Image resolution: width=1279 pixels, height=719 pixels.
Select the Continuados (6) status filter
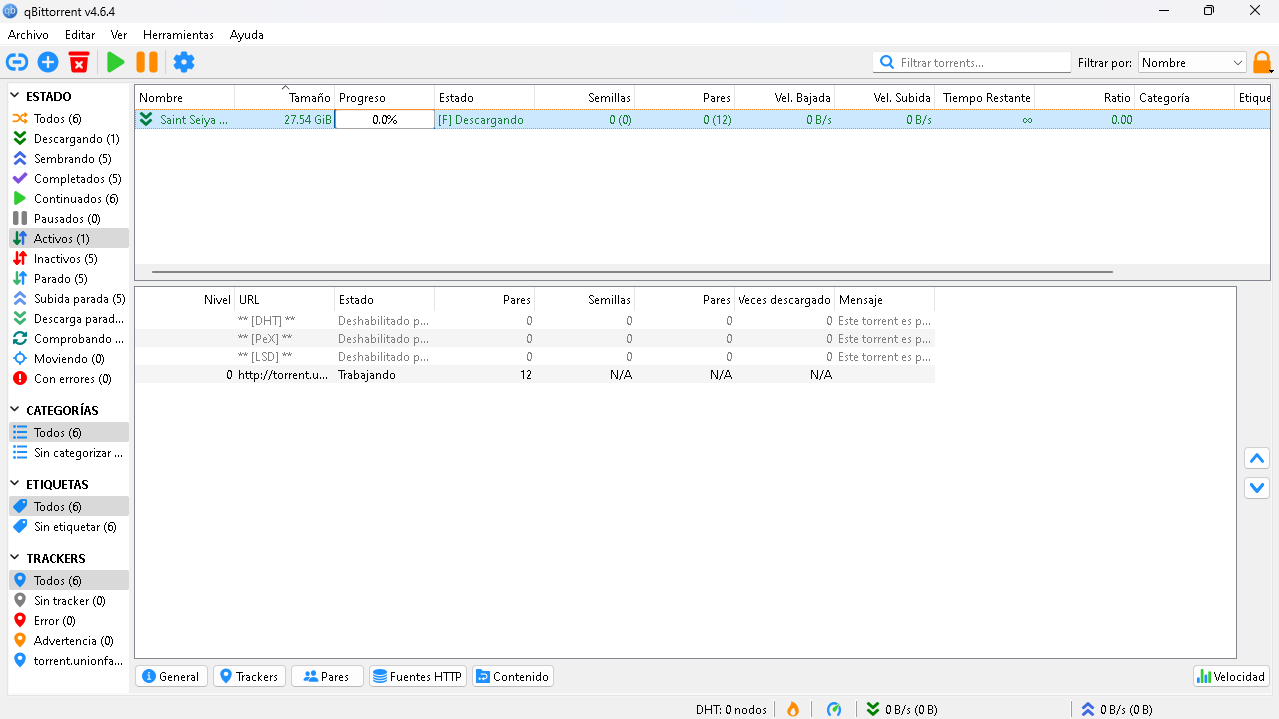(69, 199)
